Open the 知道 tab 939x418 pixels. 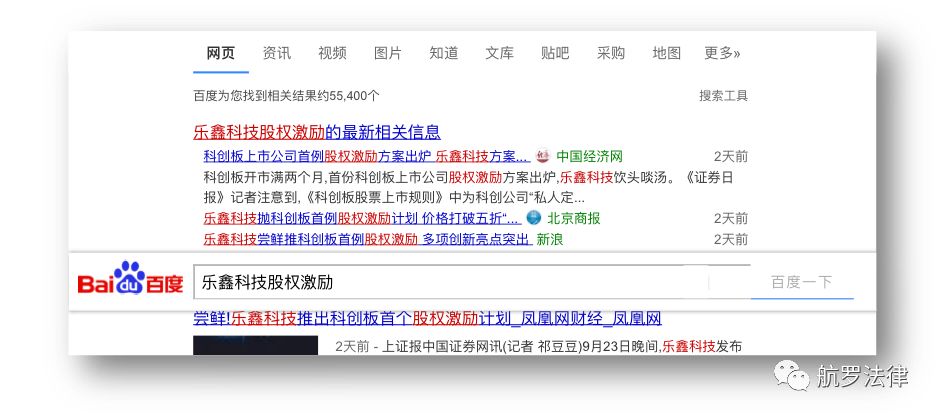click(443, 53)
